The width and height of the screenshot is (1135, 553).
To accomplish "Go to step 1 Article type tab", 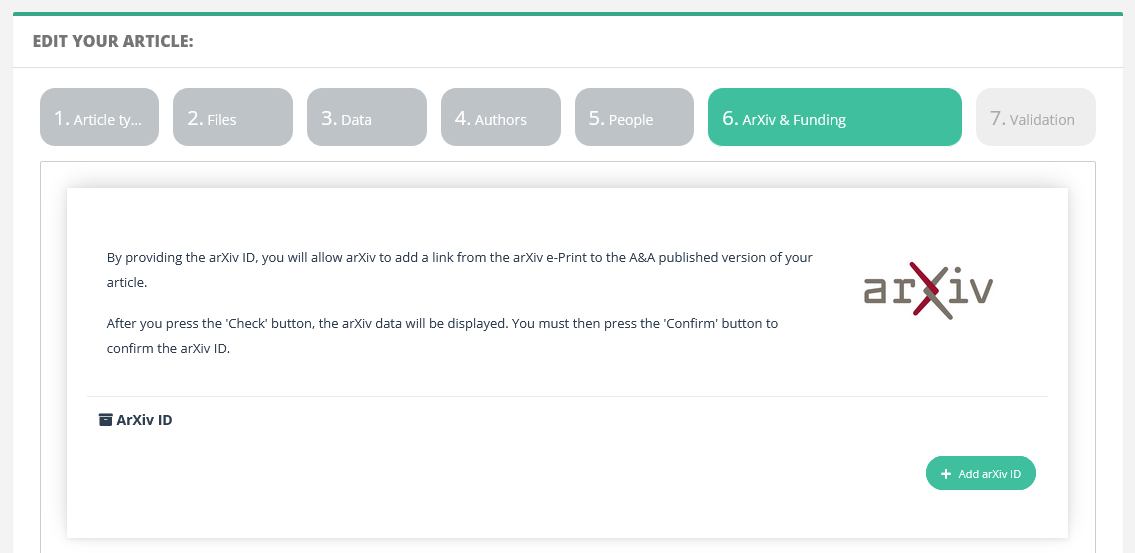I will point(99,117).
